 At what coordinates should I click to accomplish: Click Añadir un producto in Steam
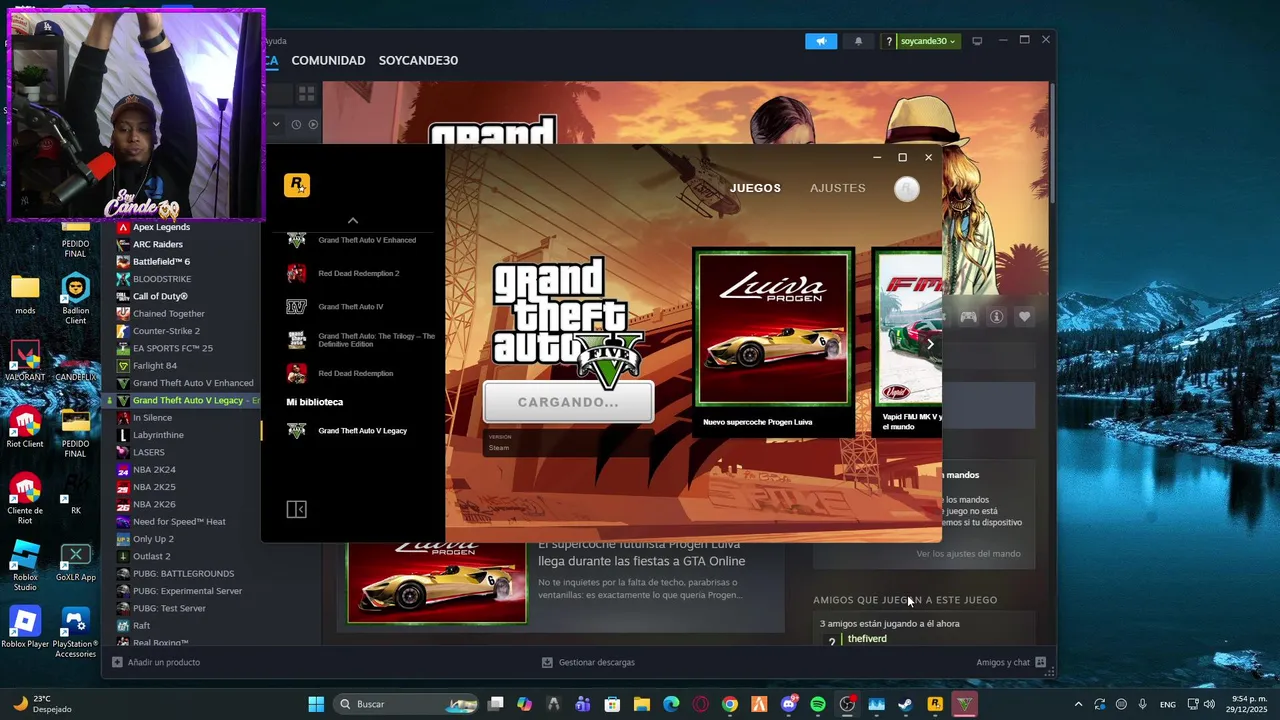pyautogui.click(x=156, y=662)
